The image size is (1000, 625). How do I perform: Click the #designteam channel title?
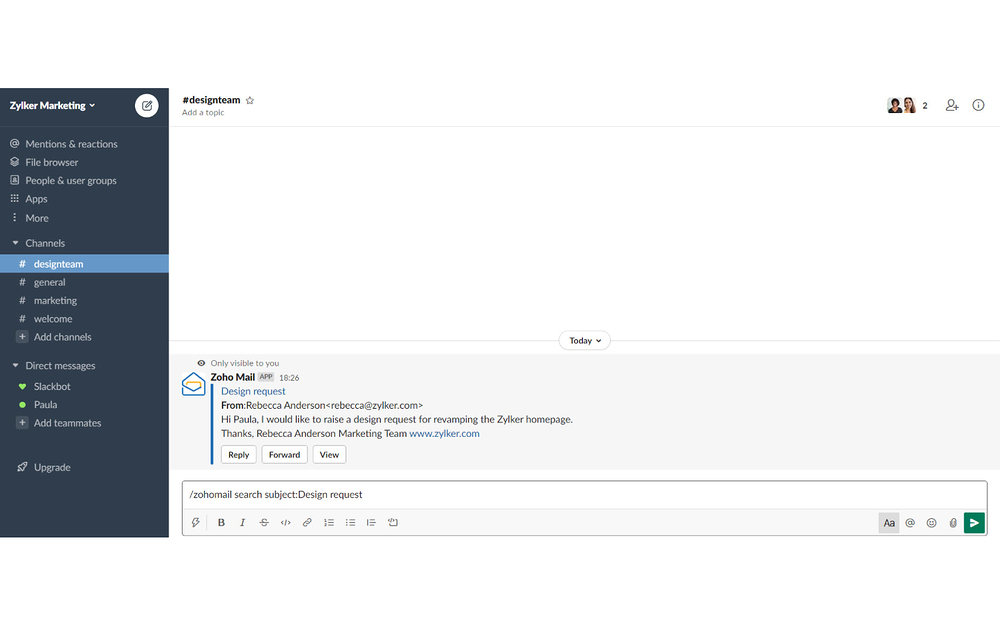(211, 100)
